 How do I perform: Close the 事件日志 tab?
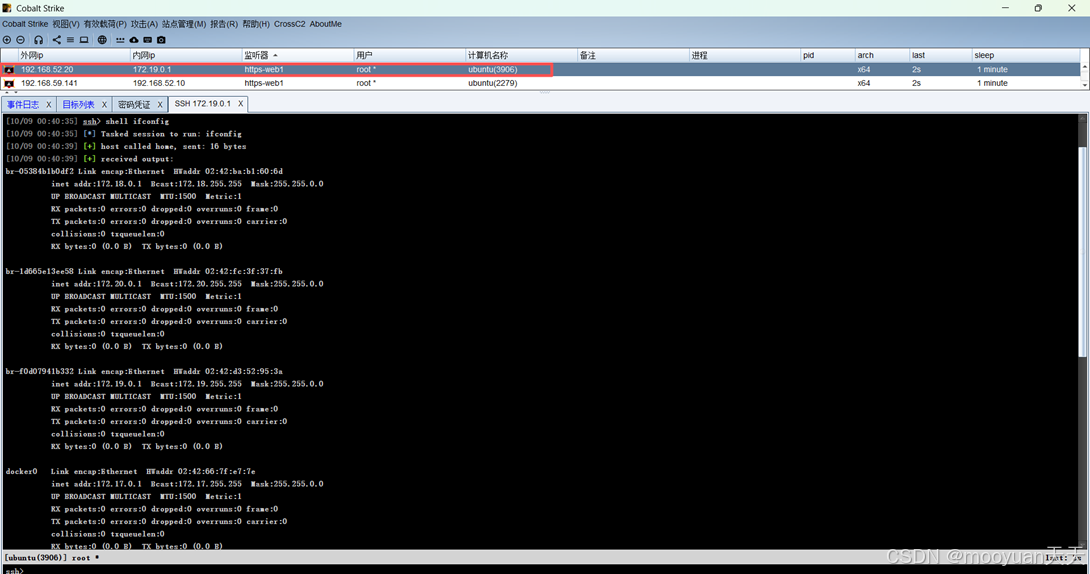click(49, 104)
